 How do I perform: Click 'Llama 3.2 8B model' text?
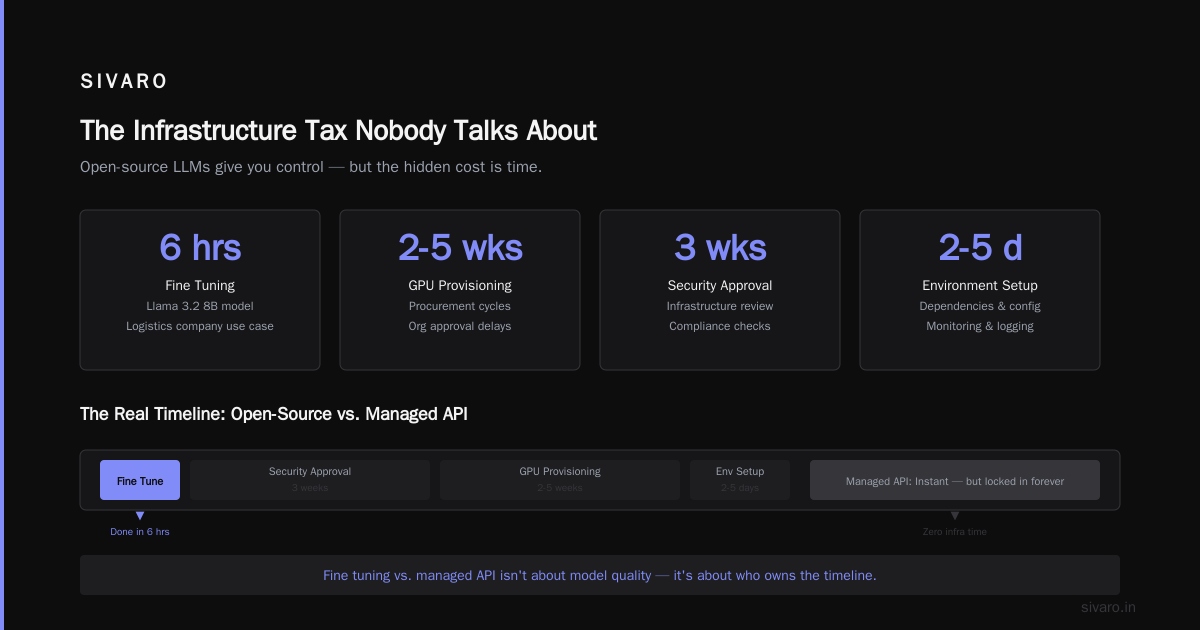[200, 306]
